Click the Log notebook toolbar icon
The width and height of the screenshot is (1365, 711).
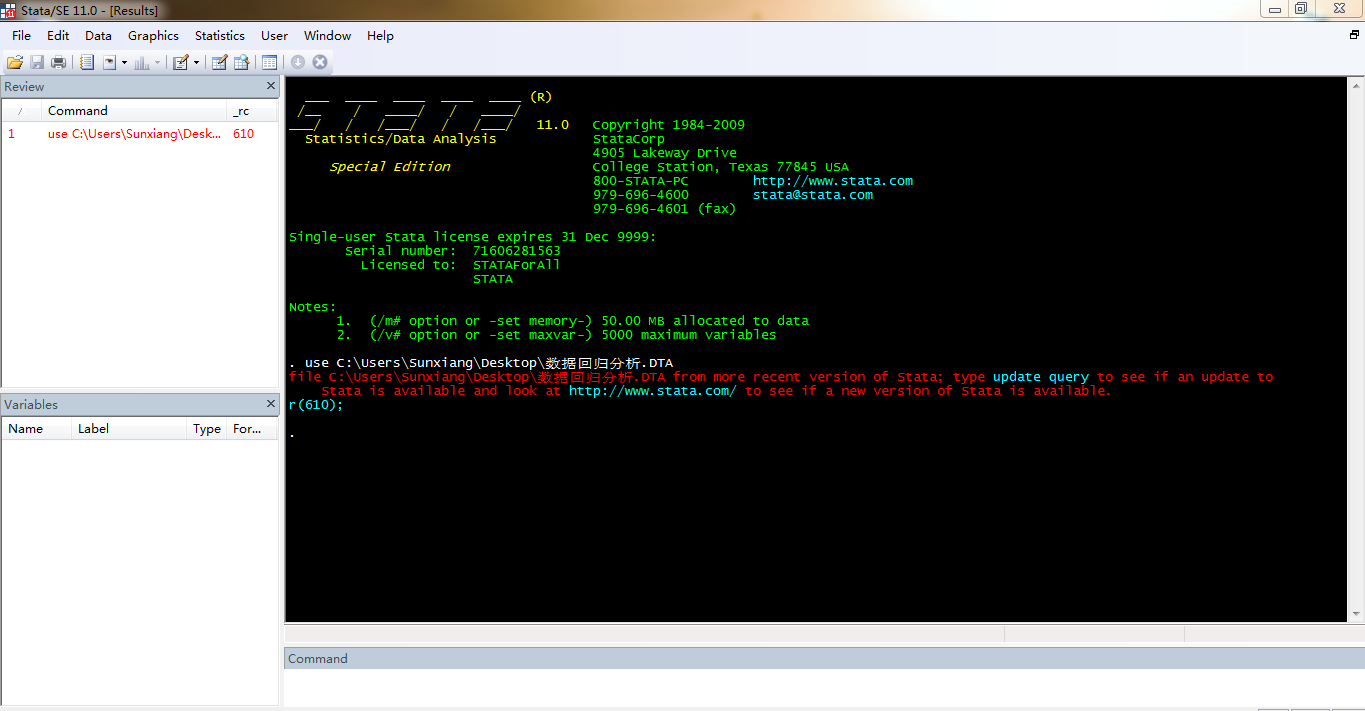click(87, 62)
